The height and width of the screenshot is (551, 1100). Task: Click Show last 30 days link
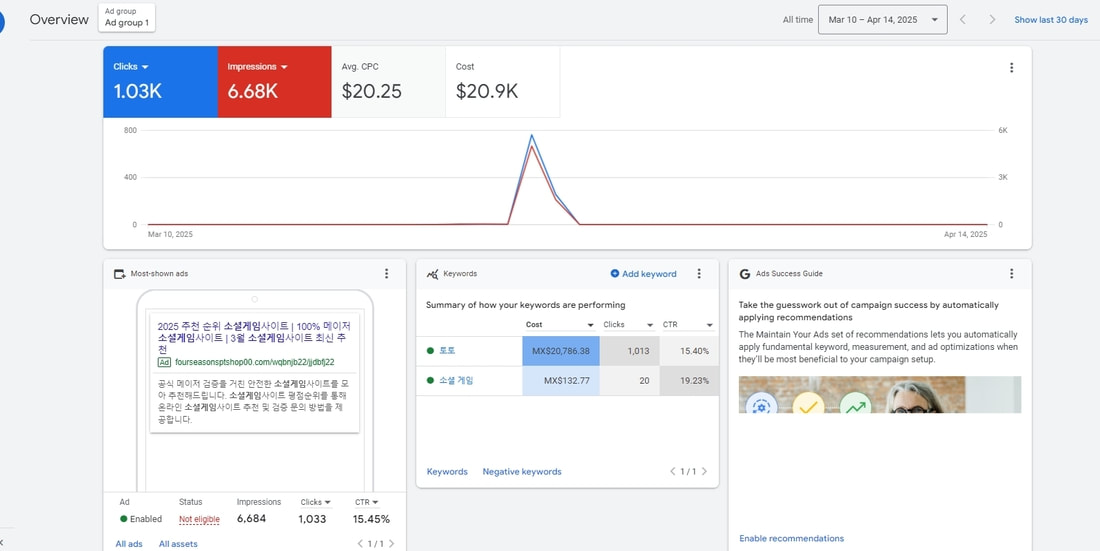[x=1050, y=20]
